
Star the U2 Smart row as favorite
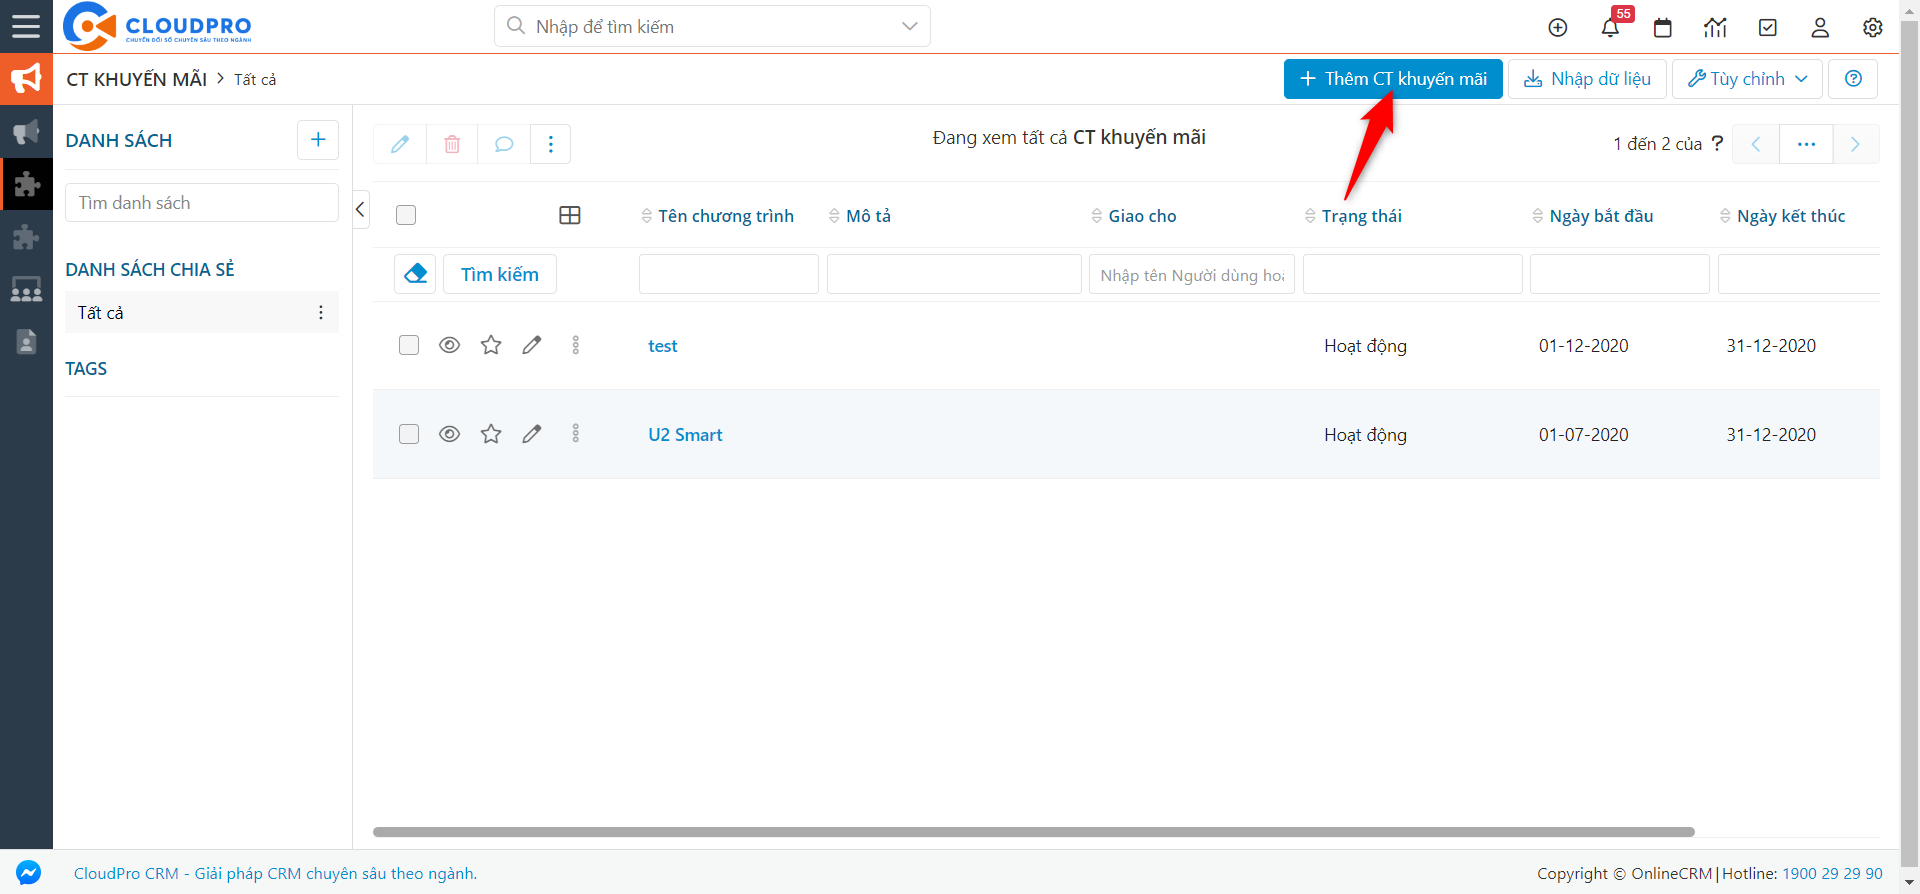click(491, 434)
